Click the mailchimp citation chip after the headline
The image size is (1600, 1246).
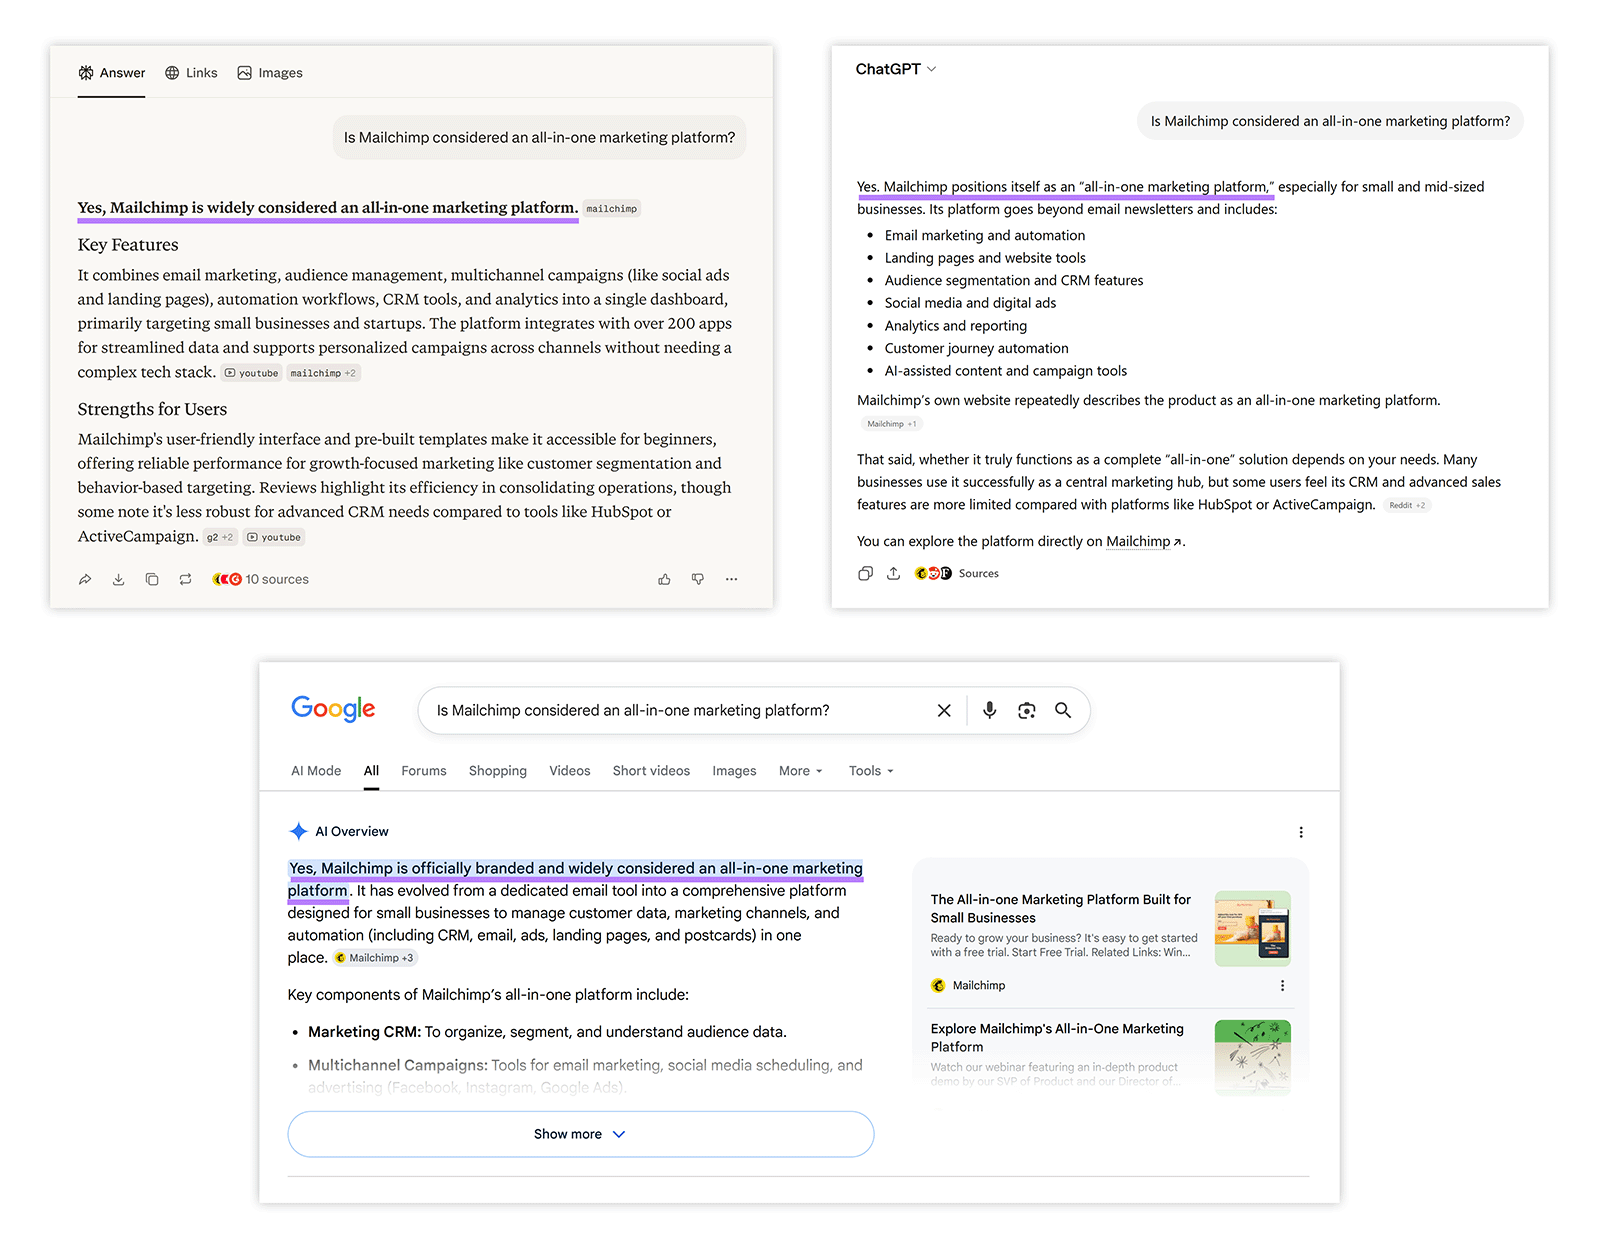612,209
